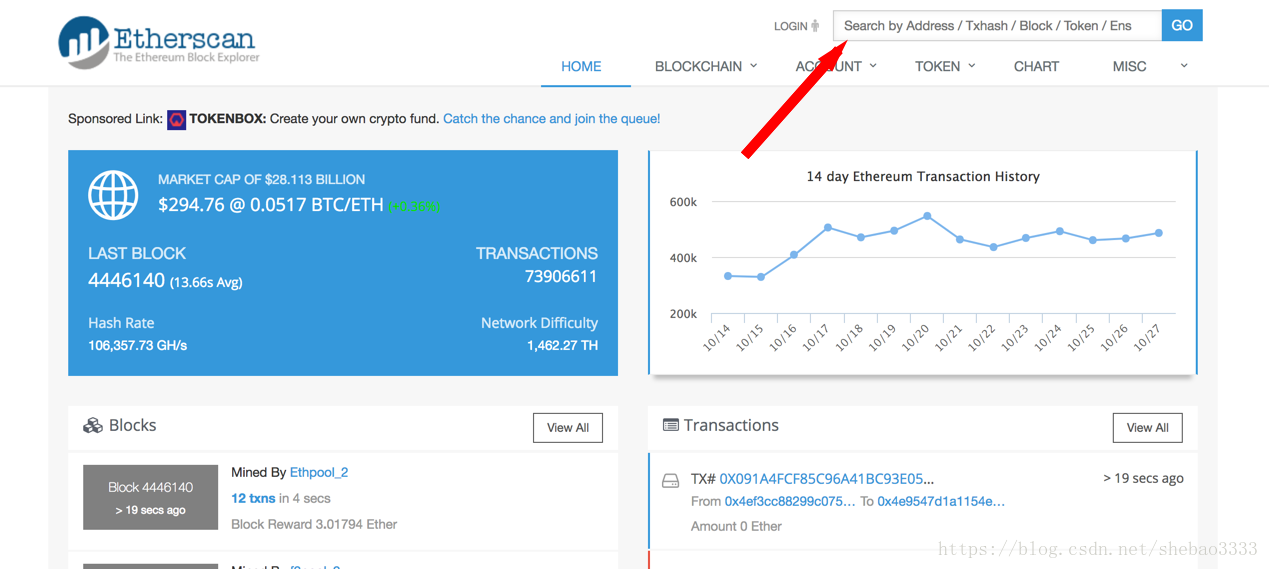Open the '12 txns' link
The width and height of the screenshot is (1269, 569).
[x=253, y=498]
